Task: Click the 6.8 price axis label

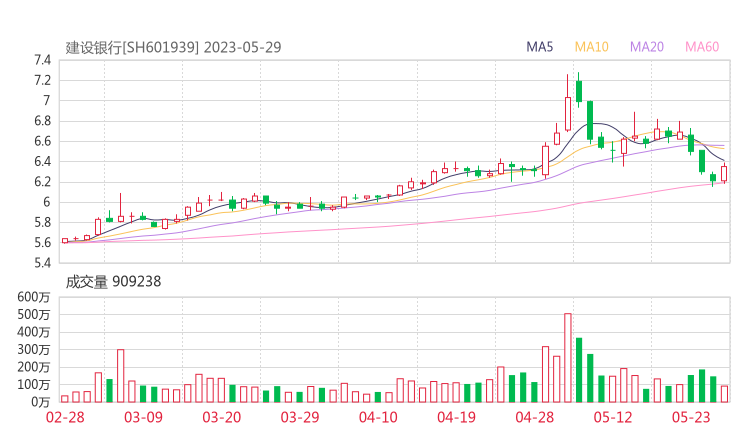Action: [42, 121]
